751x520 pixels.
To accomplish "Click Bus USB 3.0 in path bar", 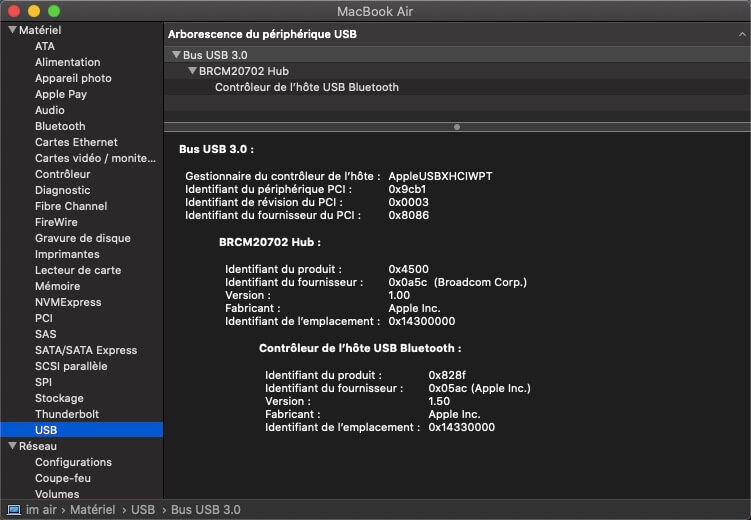I will coord(205,509).
